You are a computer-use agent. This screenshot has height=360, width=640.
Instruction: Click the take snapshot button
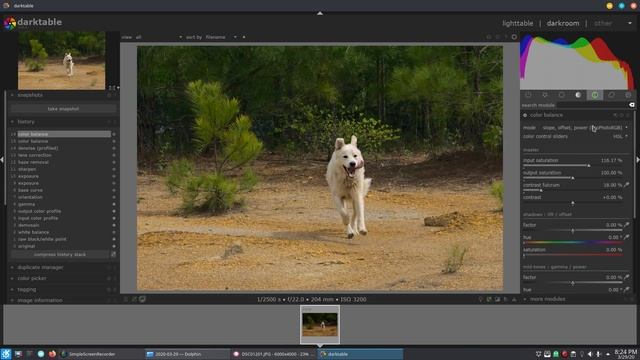tap(63, 109)
